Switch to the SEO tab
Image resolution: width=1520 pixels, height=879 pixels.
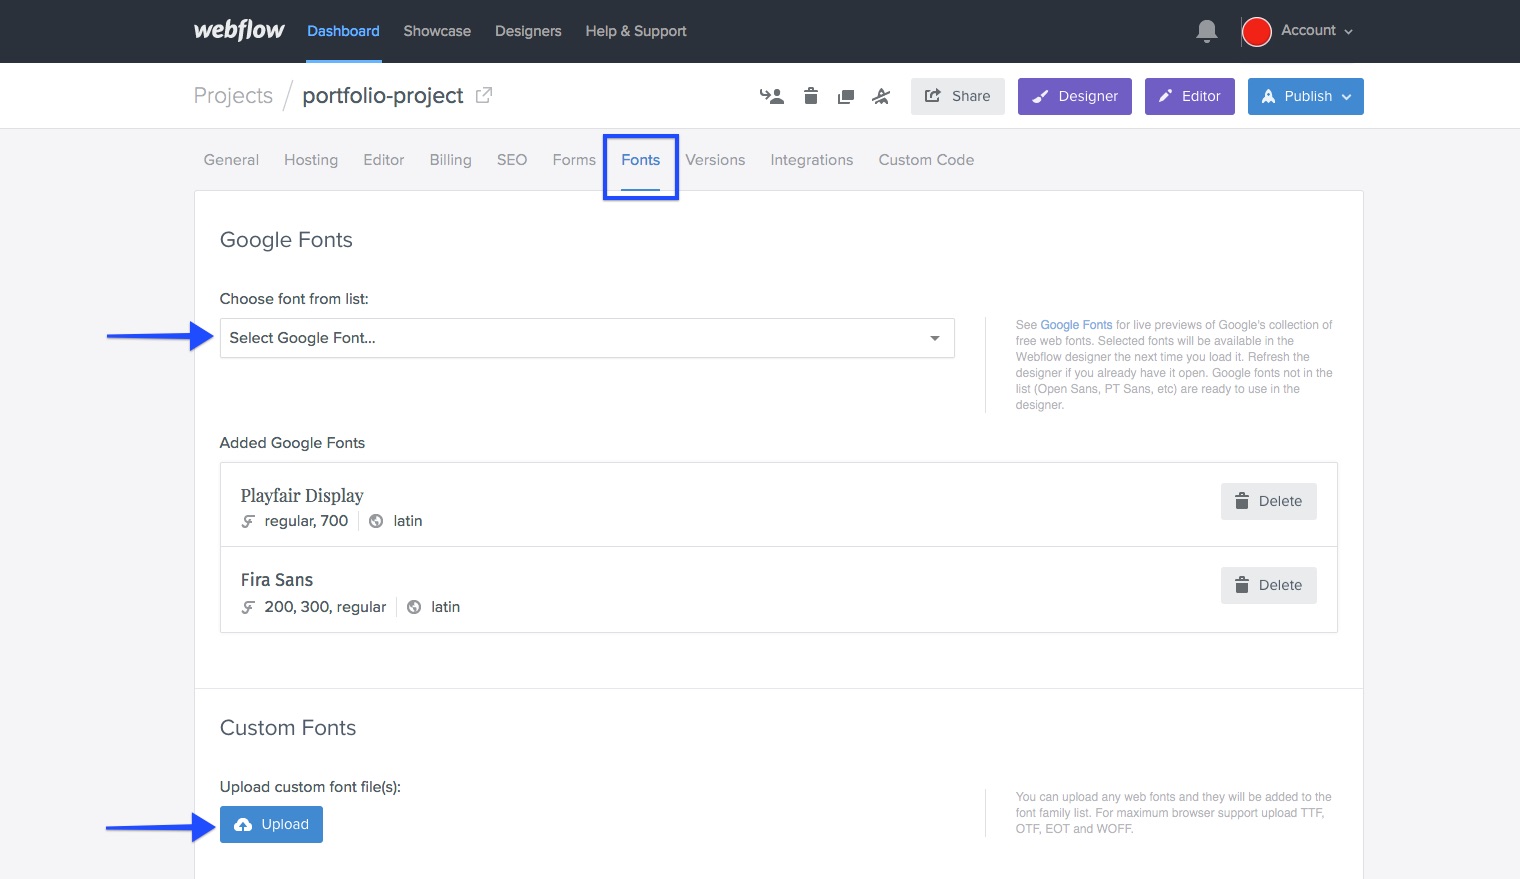(512, 160)
